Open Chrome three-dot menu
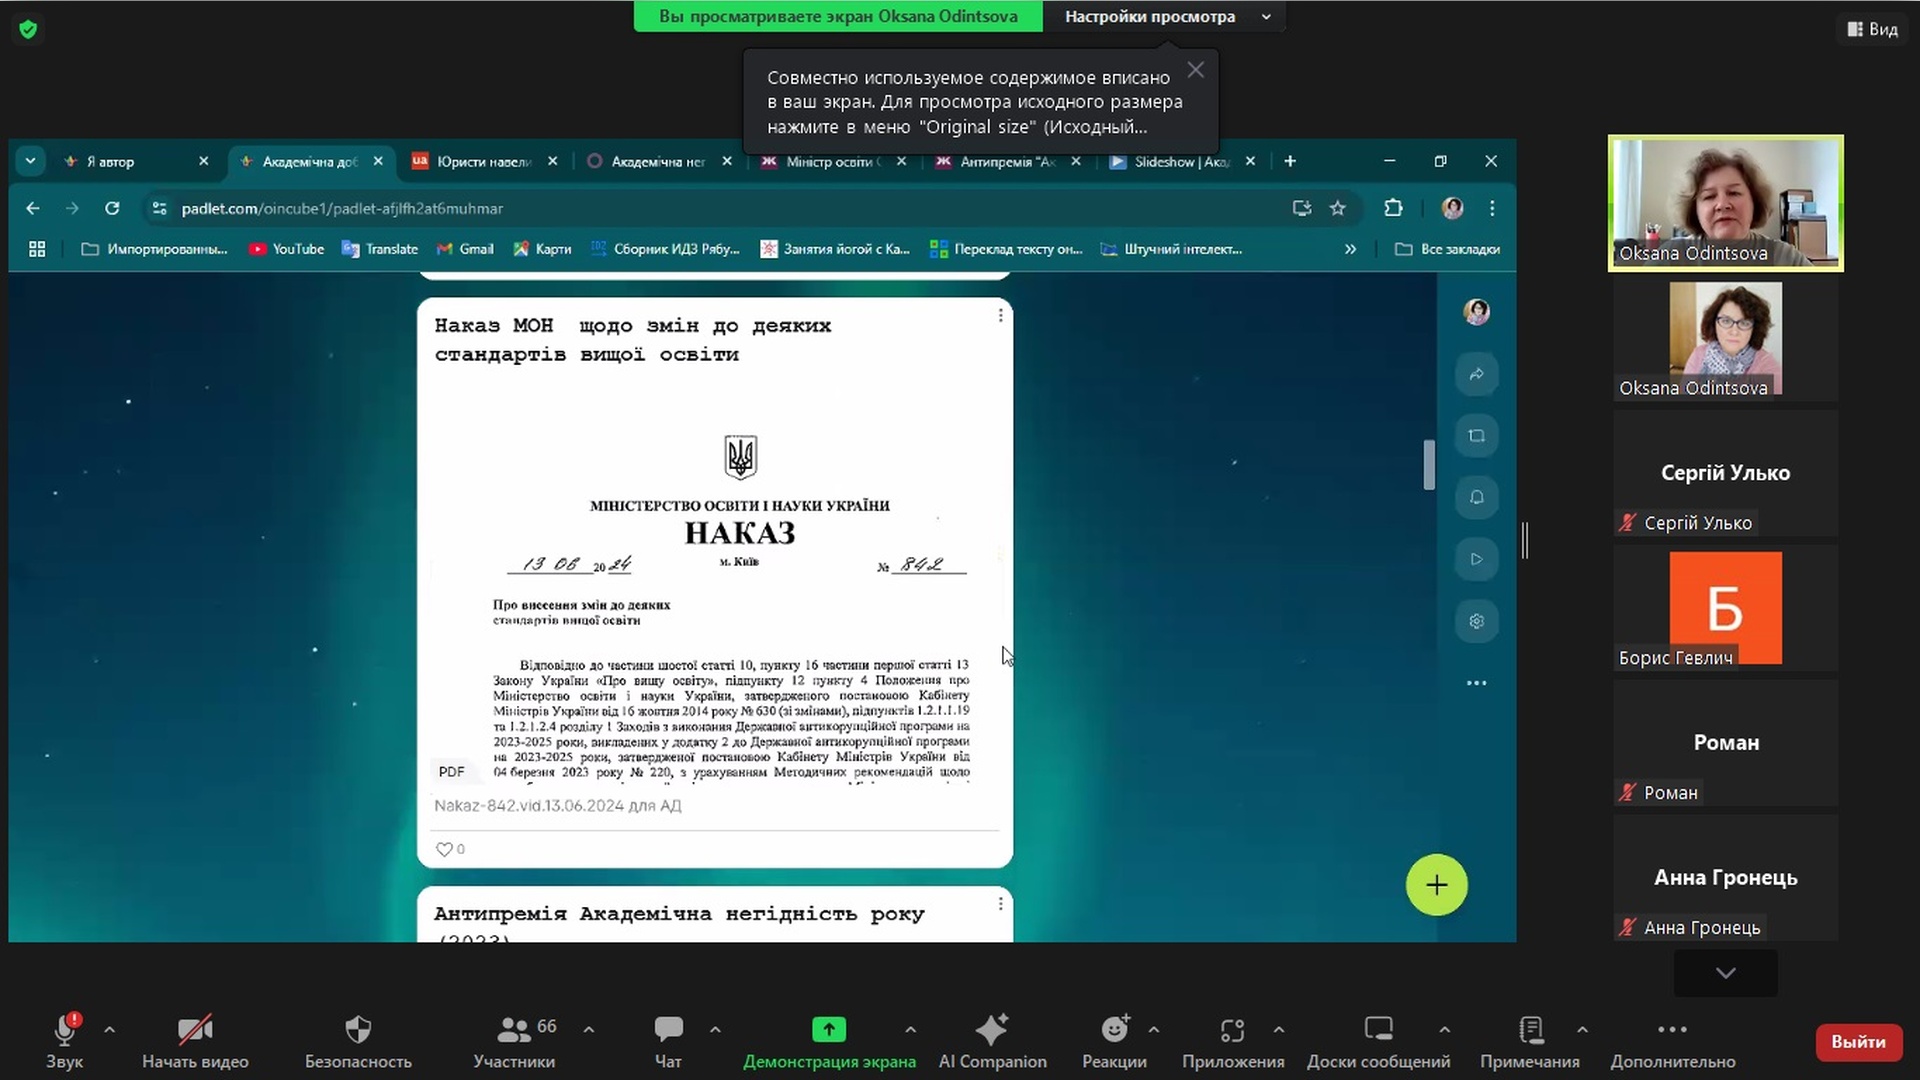 pyautogui.click(x=1492, y=208)
